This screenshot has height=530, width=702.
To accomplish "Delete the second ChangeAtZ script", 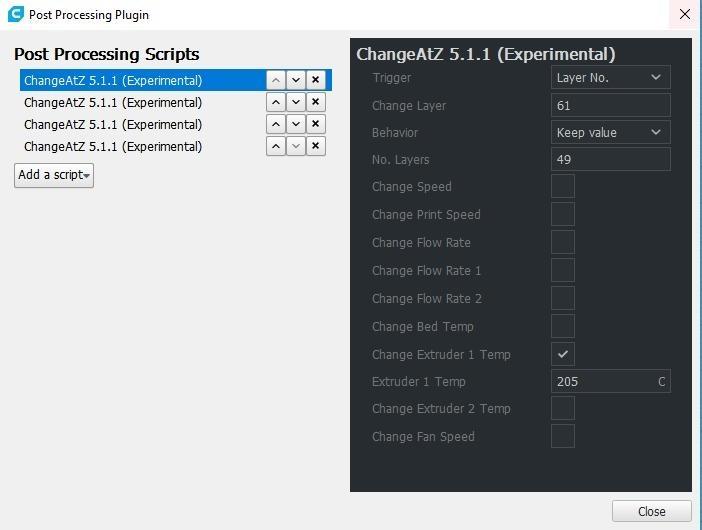I will 316,102.
